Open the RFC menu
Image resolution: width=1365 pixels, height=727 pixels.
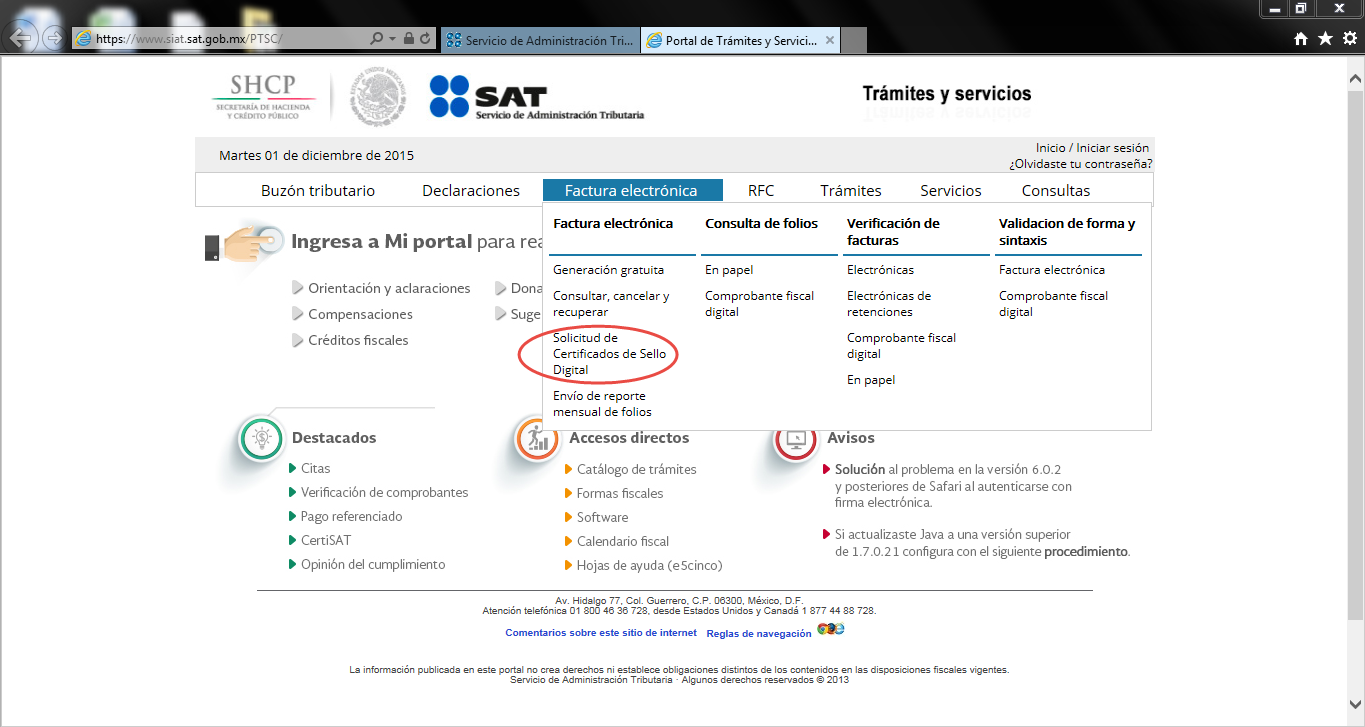click(x=761, y=190)
